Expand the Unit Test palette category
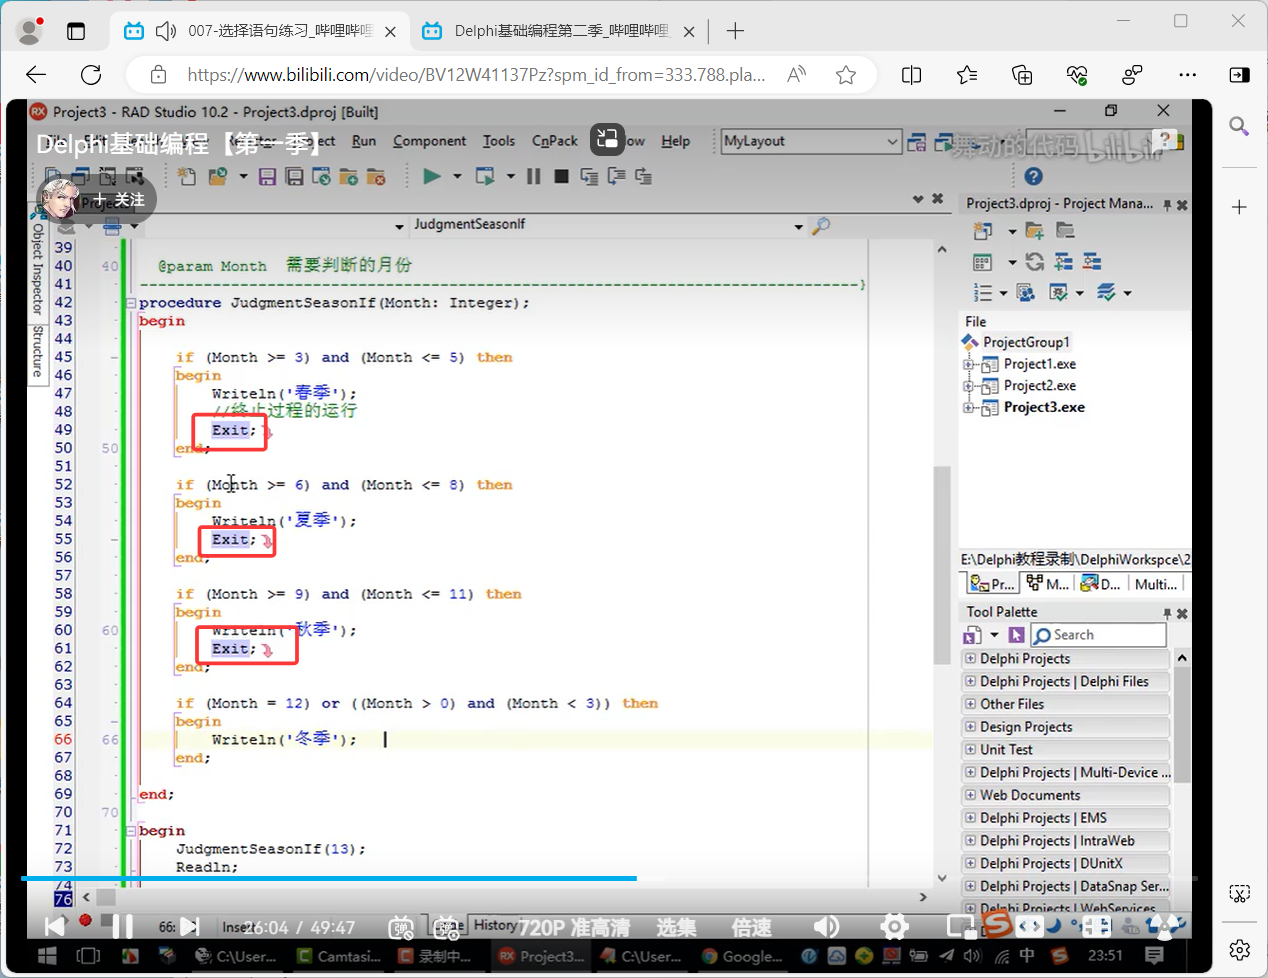 [970, 749]
